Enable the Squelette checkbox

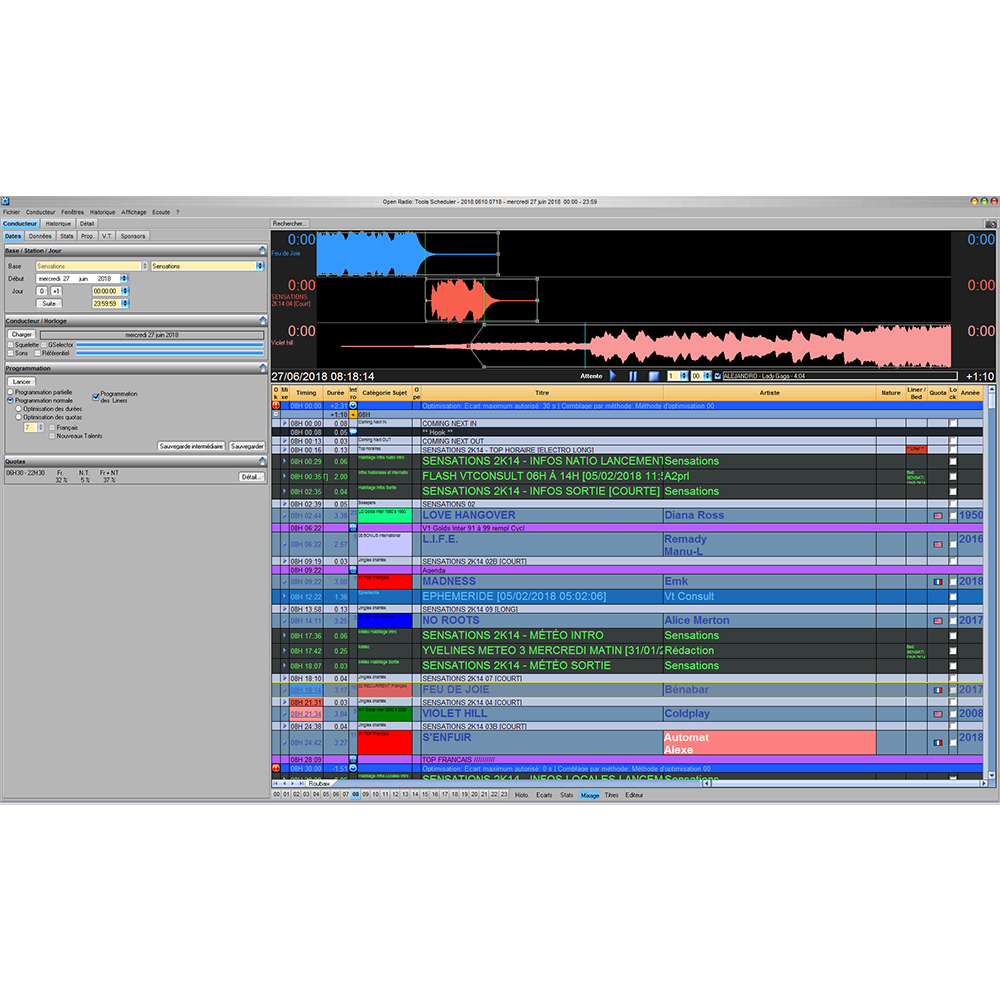point(10,345)
